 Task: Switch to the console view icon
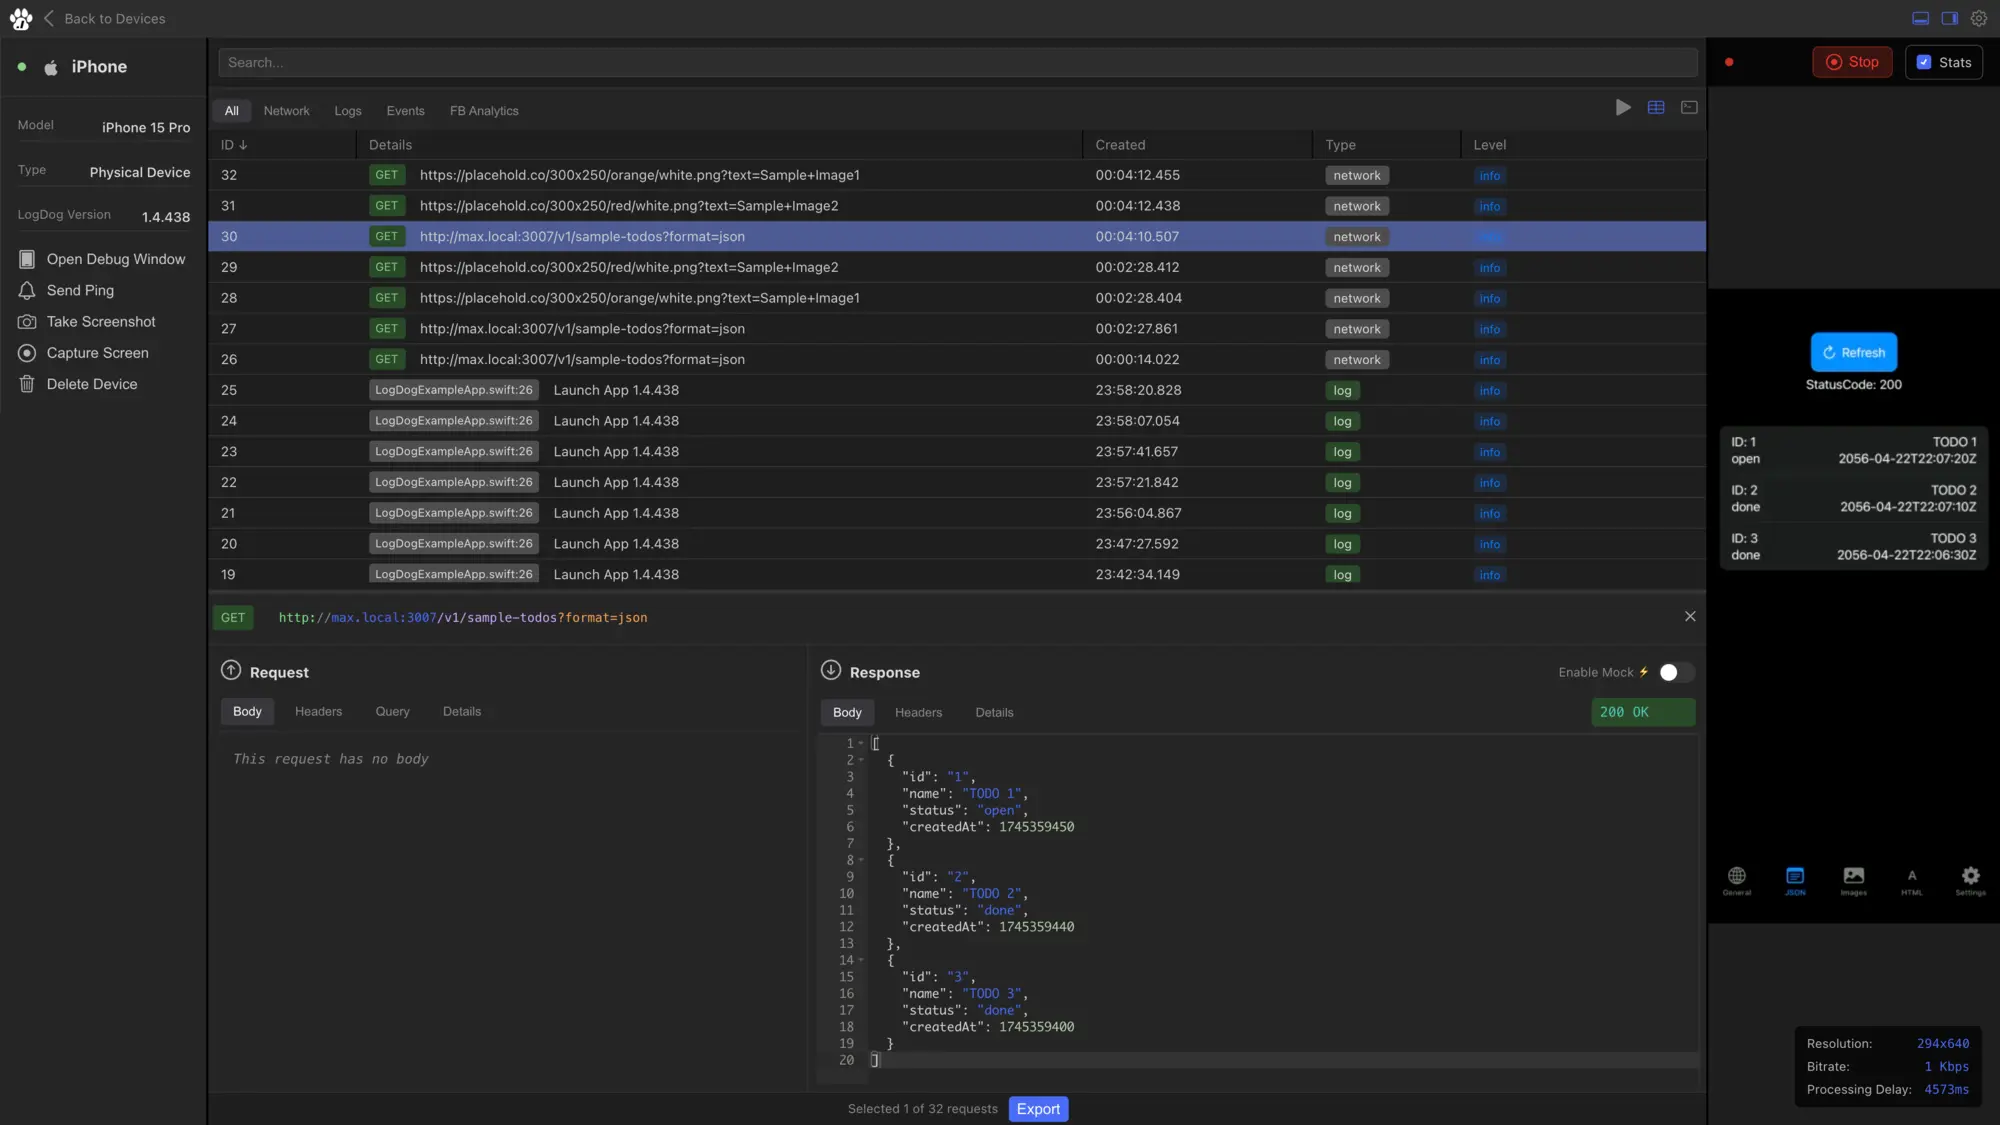pos(1689,107)
